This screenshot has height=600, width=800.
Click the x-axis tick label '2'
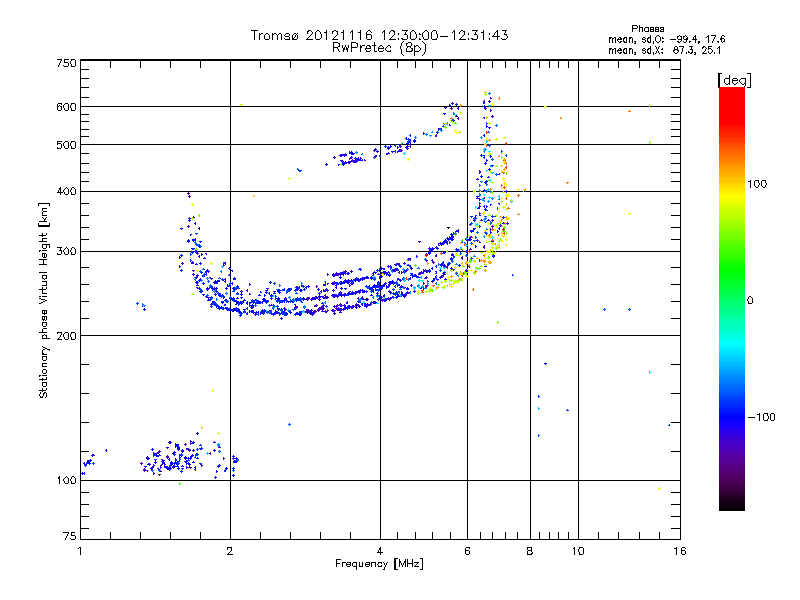coord(230,551)
